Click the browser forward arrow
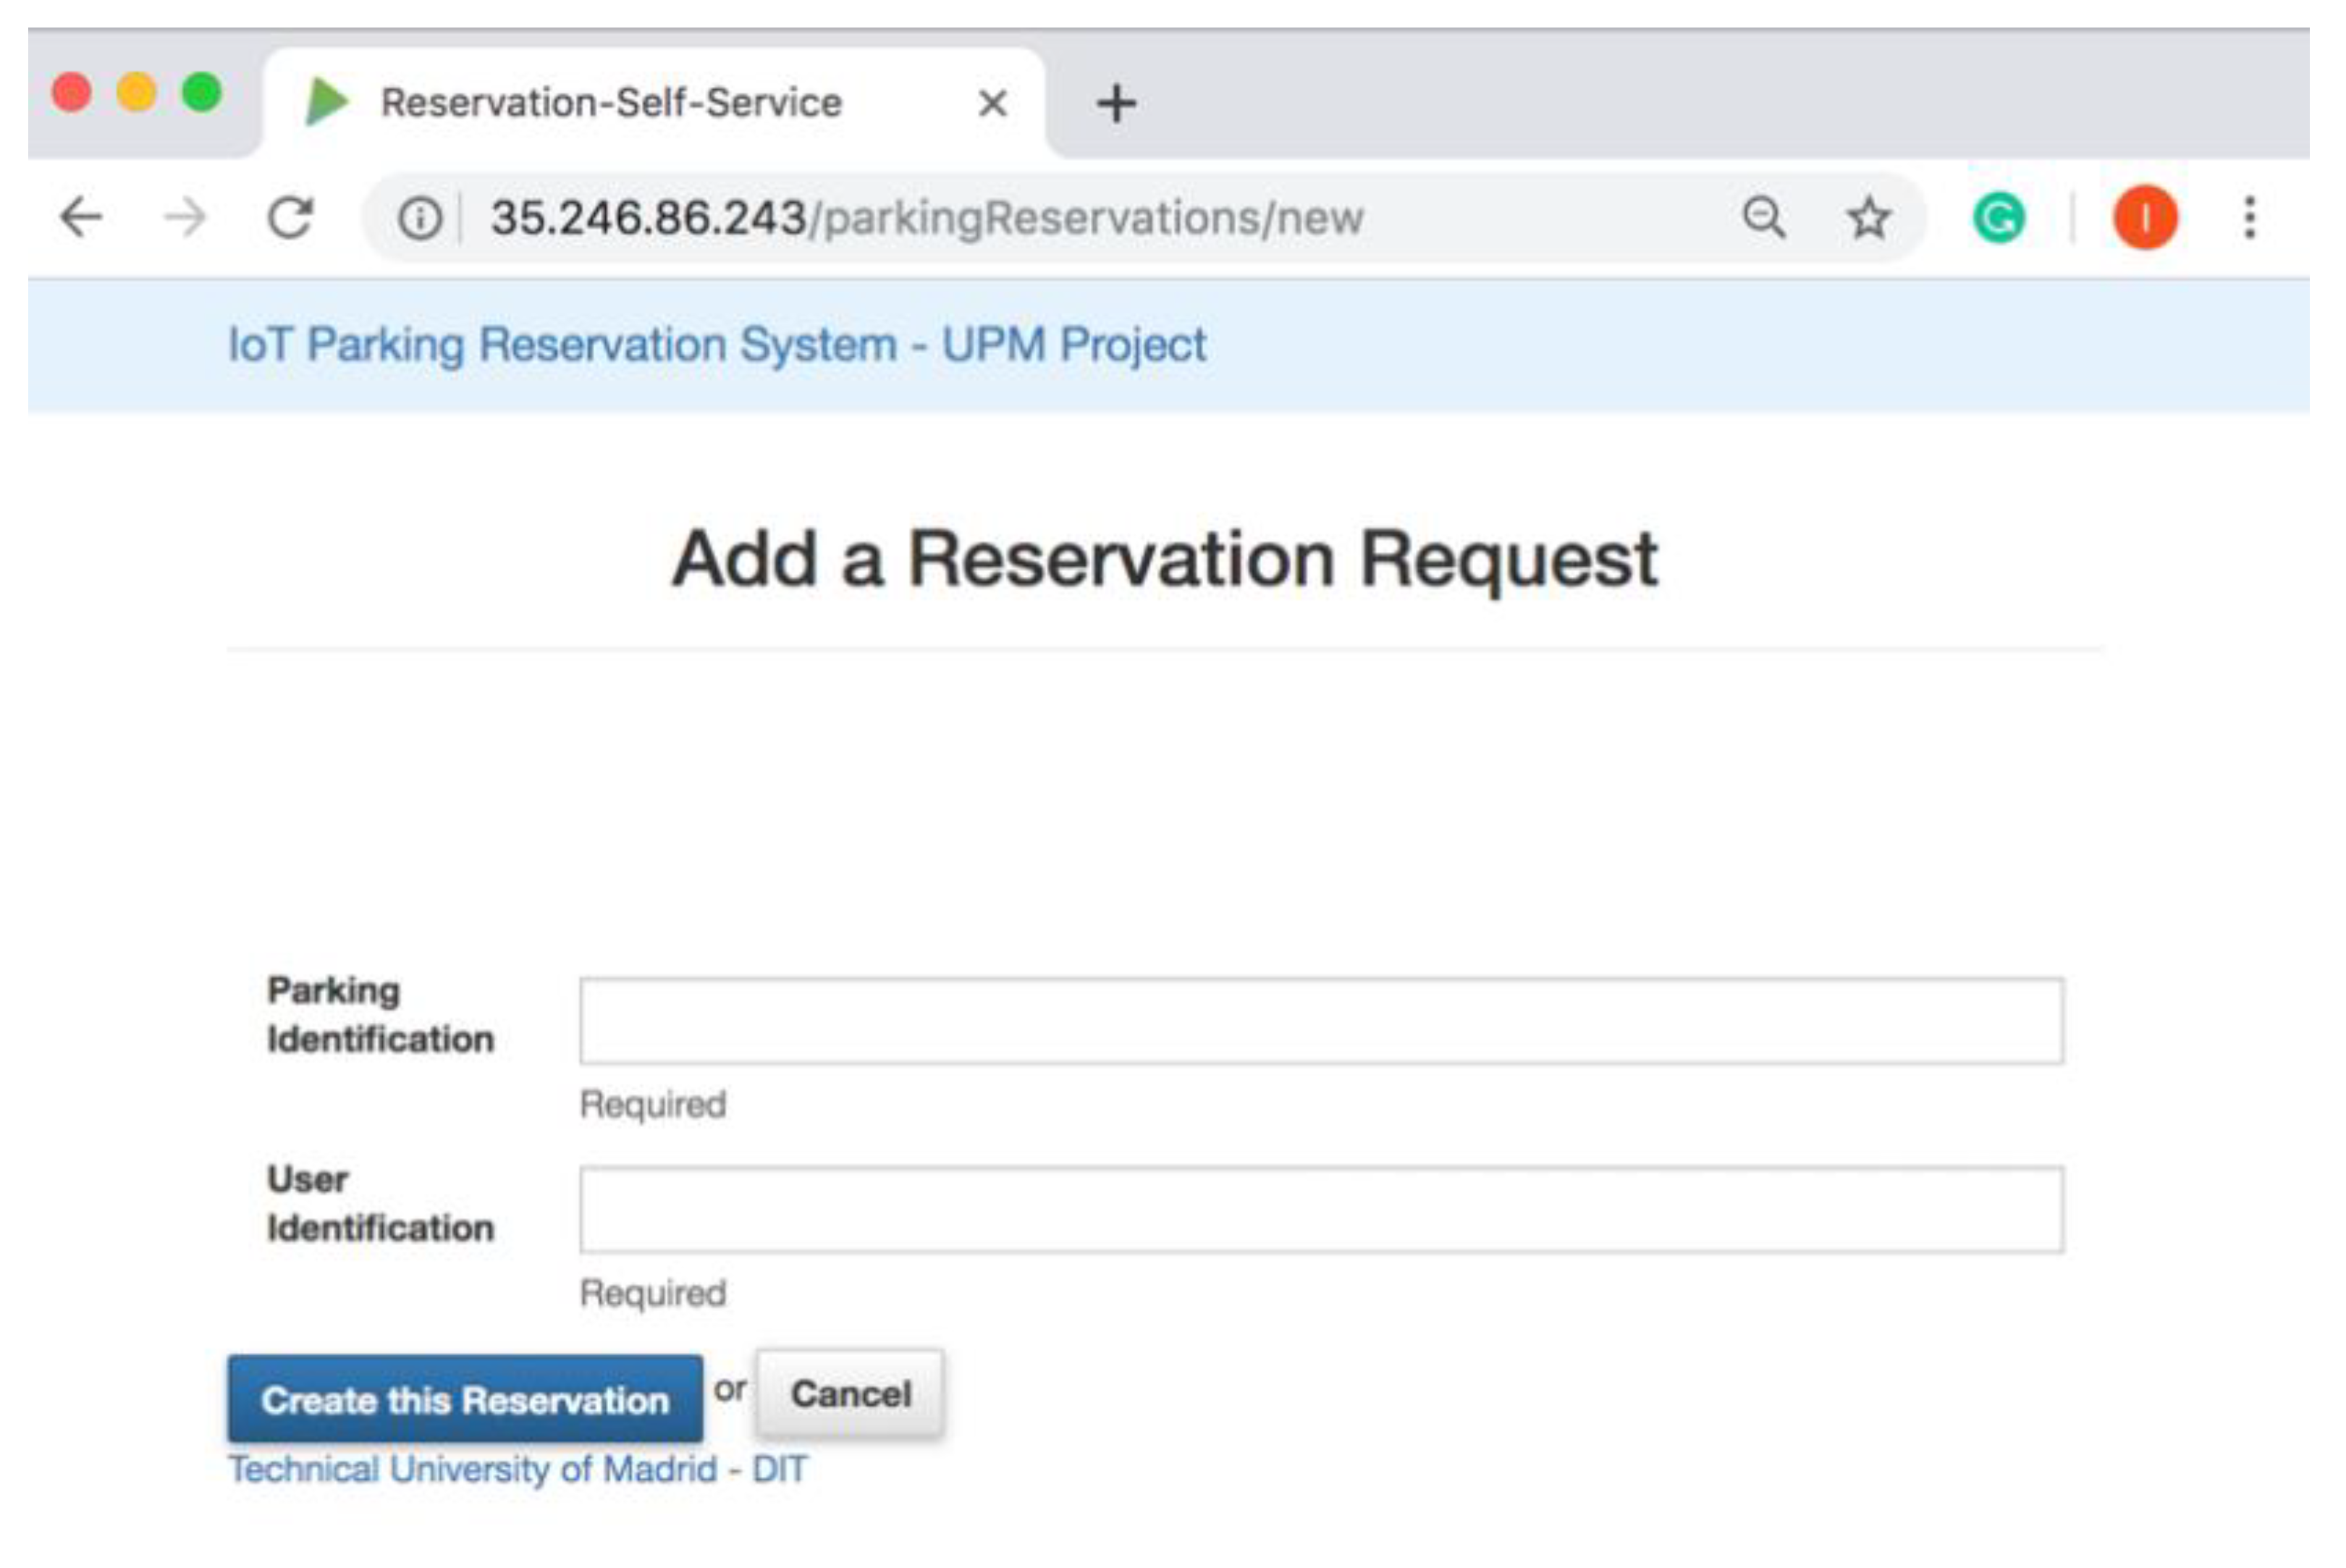 185,217
